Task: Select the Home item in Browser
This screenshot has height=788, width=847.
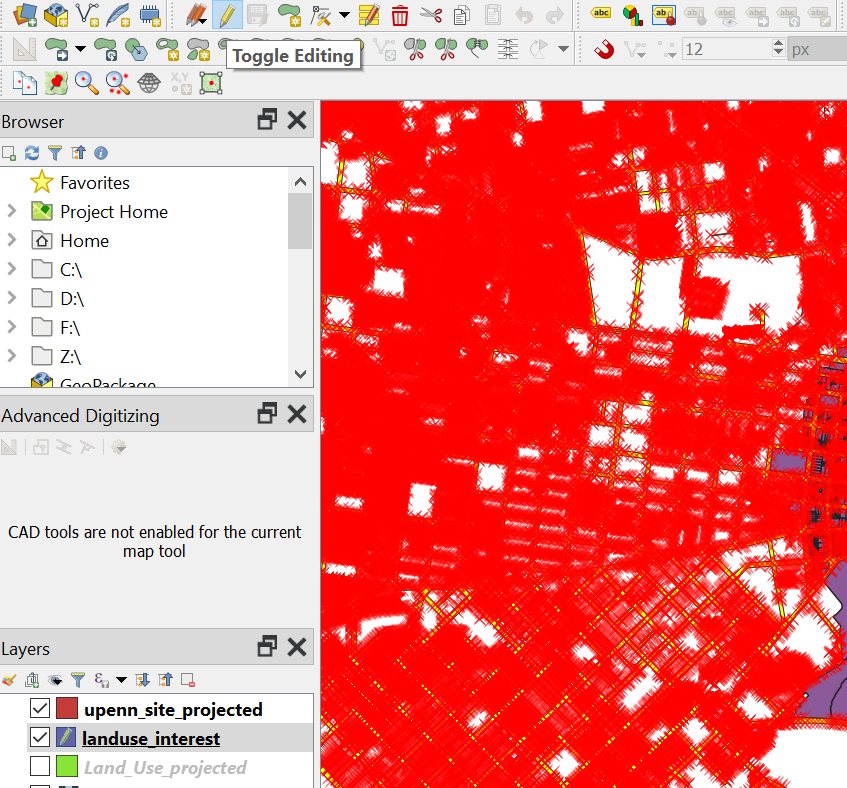Action: (84, 240)
